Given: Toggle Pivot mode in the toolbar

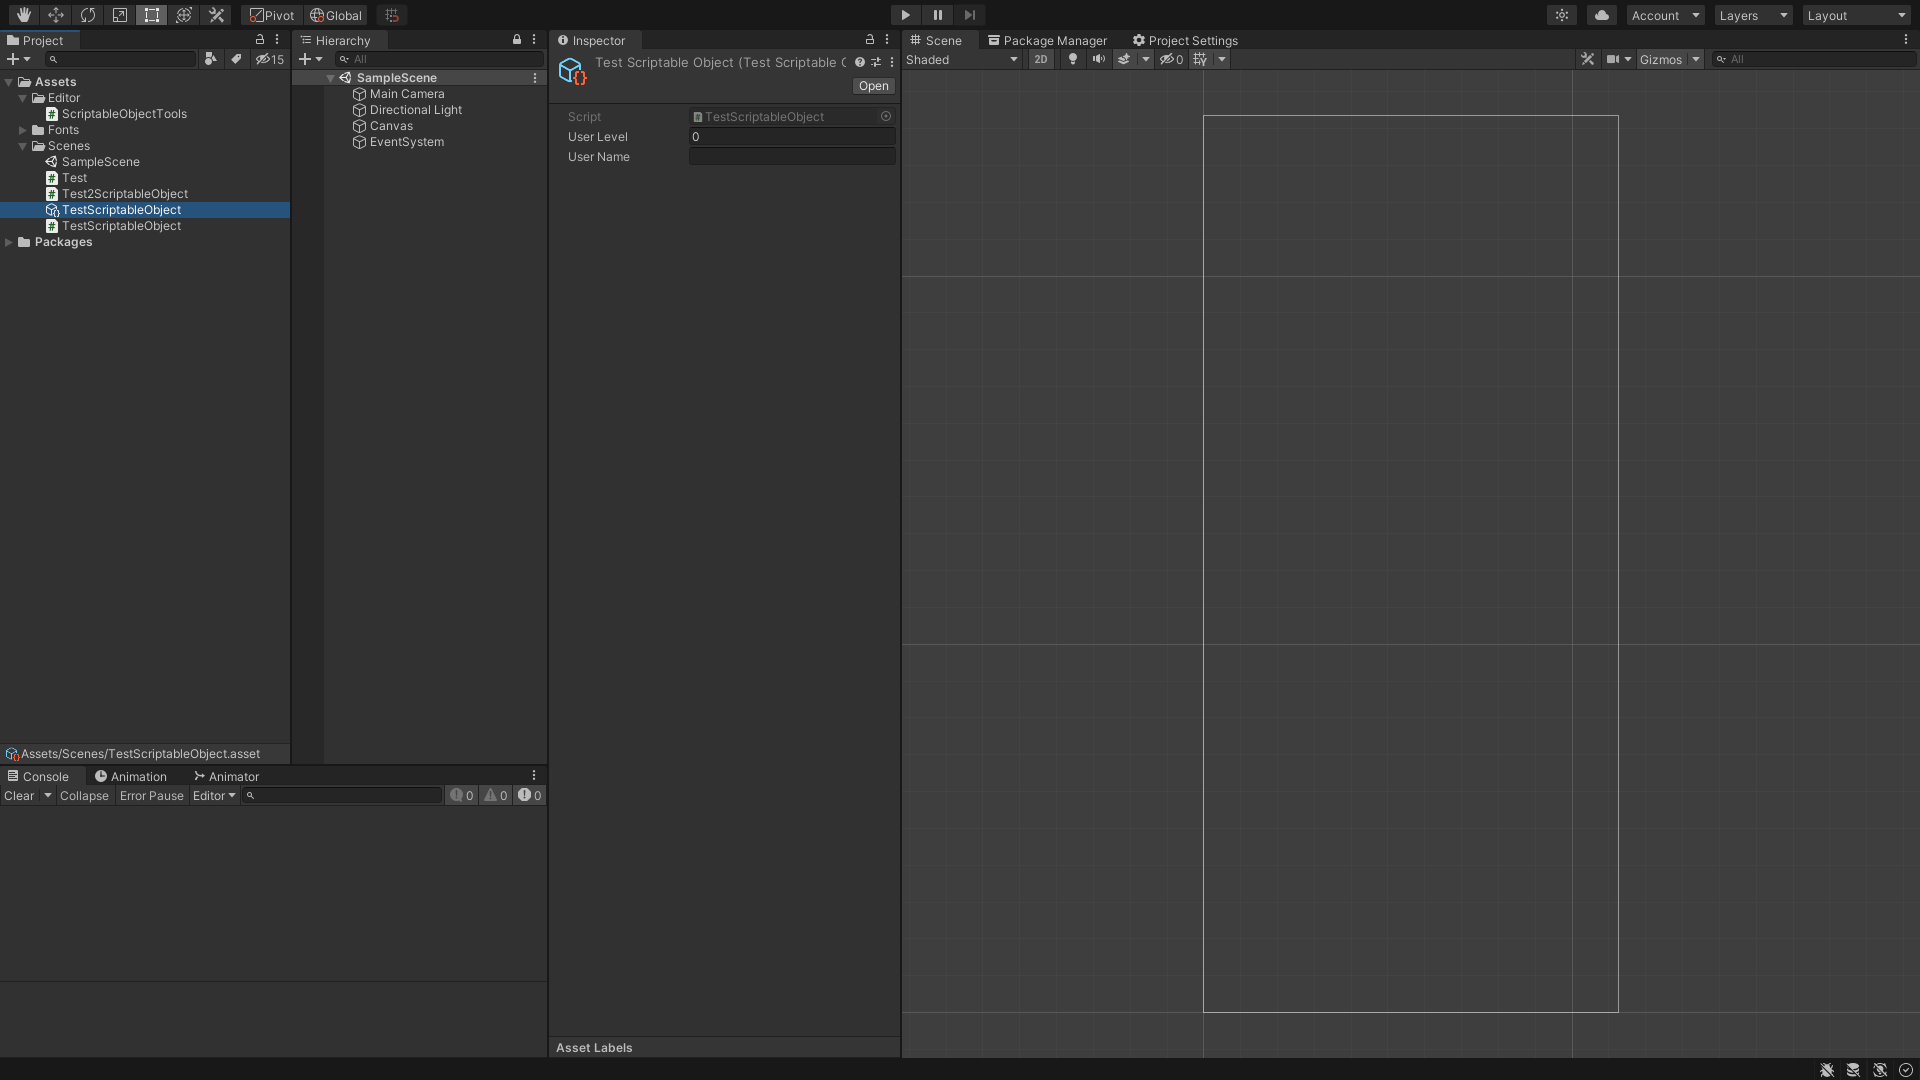Looking at the screenshot, I should (270, 15).
